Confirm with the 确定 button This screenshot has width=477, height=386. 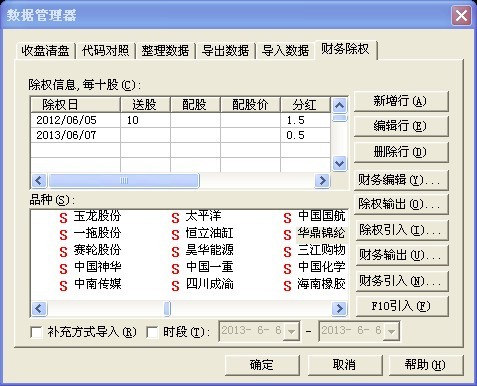click(x=262, y=365)
